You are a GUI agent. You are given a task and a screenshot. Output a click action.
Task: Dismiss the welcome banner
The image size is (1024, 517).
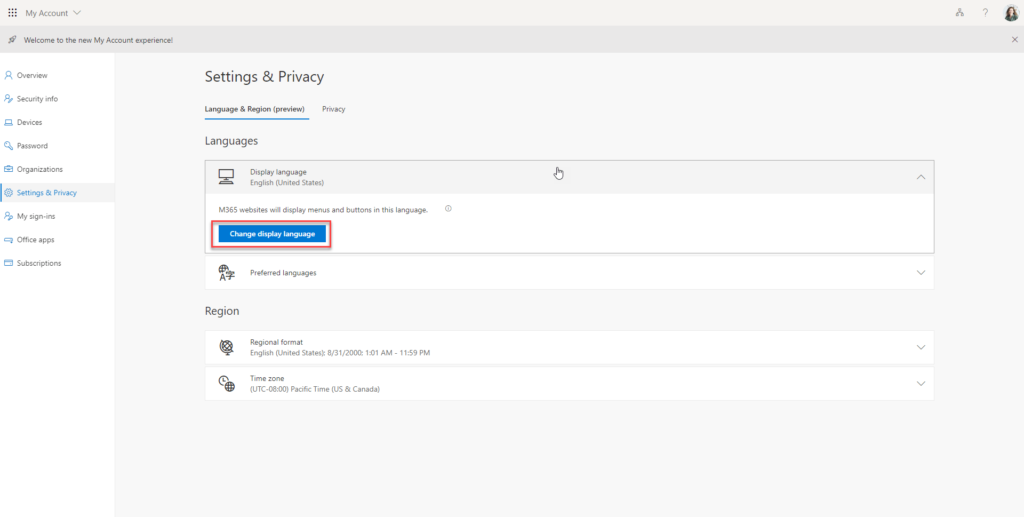coord(1015,39)
